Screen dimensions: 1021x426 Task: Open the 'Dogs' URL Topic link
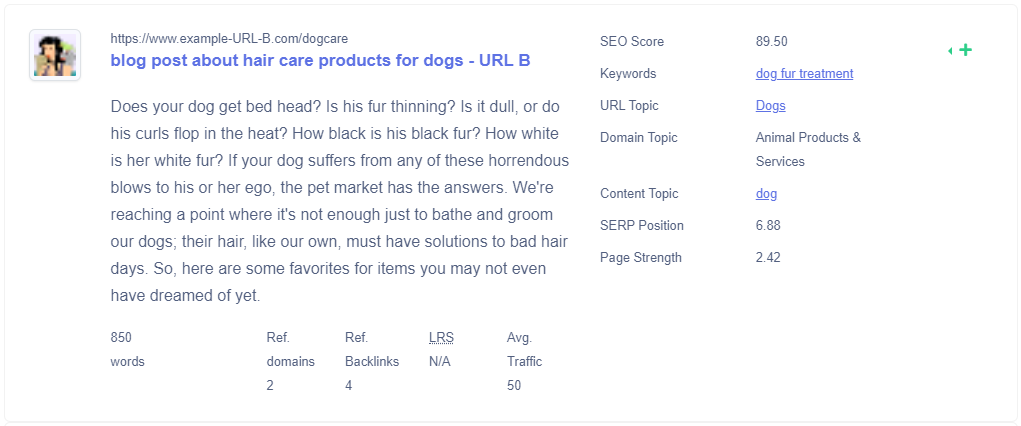[x=770, y=106]
